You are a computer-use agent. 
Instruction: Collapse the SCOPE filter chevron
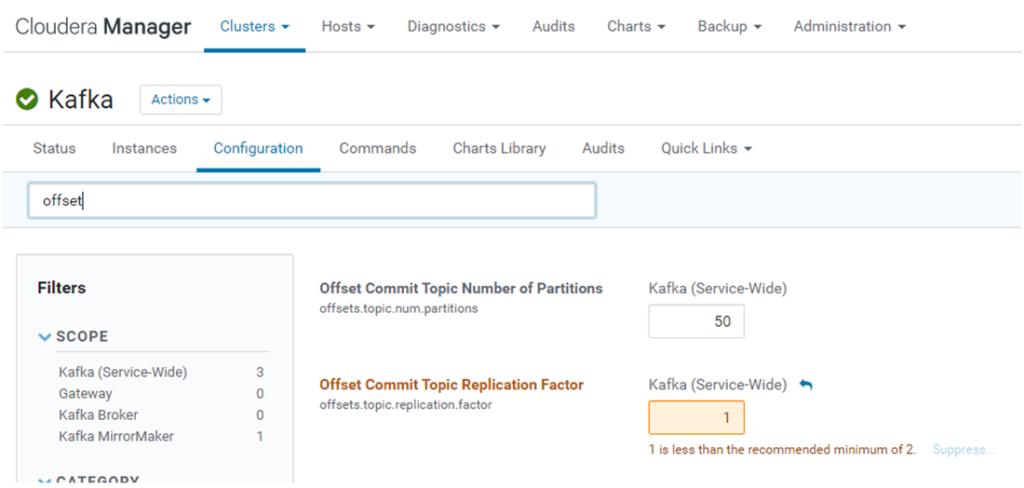point(44,337)
